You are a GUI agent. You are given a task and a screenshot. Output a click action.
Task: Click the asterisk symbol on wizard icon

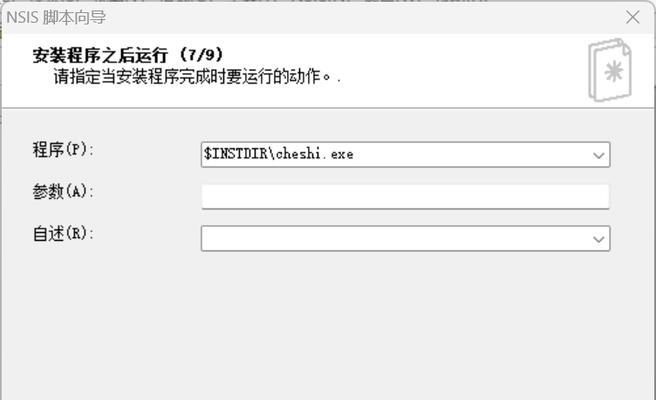(x=614, y=72)
